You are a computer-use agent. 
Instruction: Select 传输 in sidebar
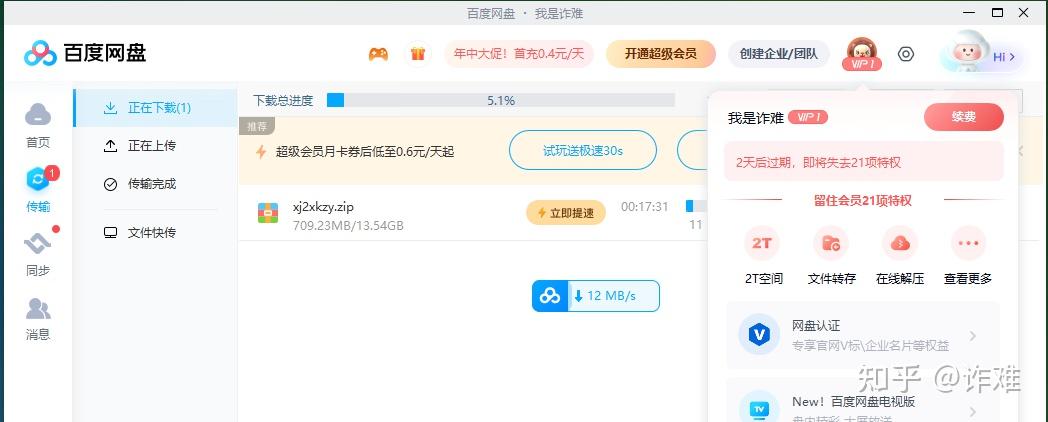(x=38, y=189)
